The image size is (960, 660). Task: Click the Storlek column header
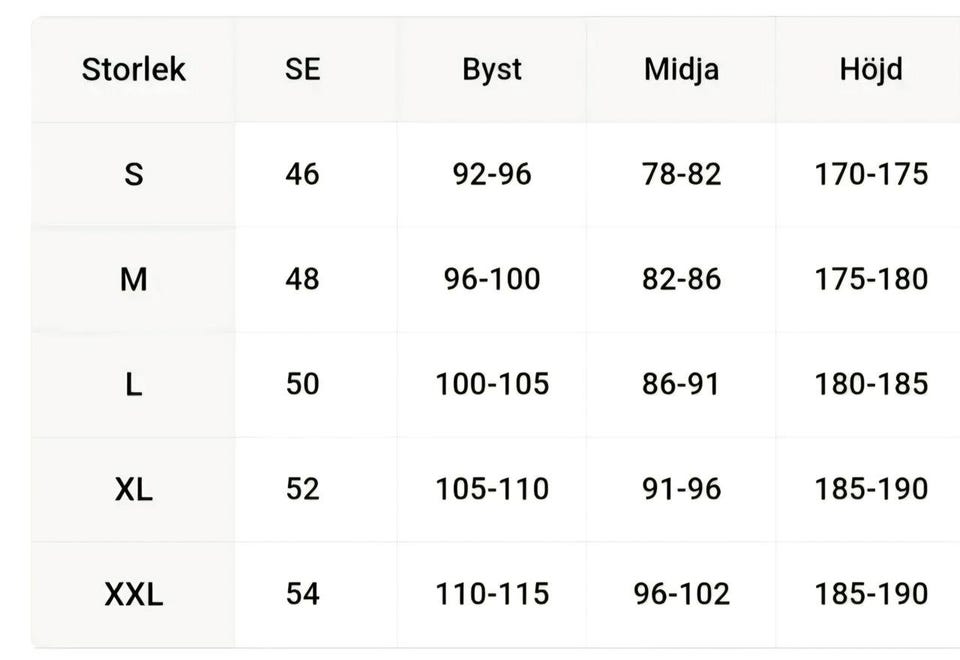(134, 70)
